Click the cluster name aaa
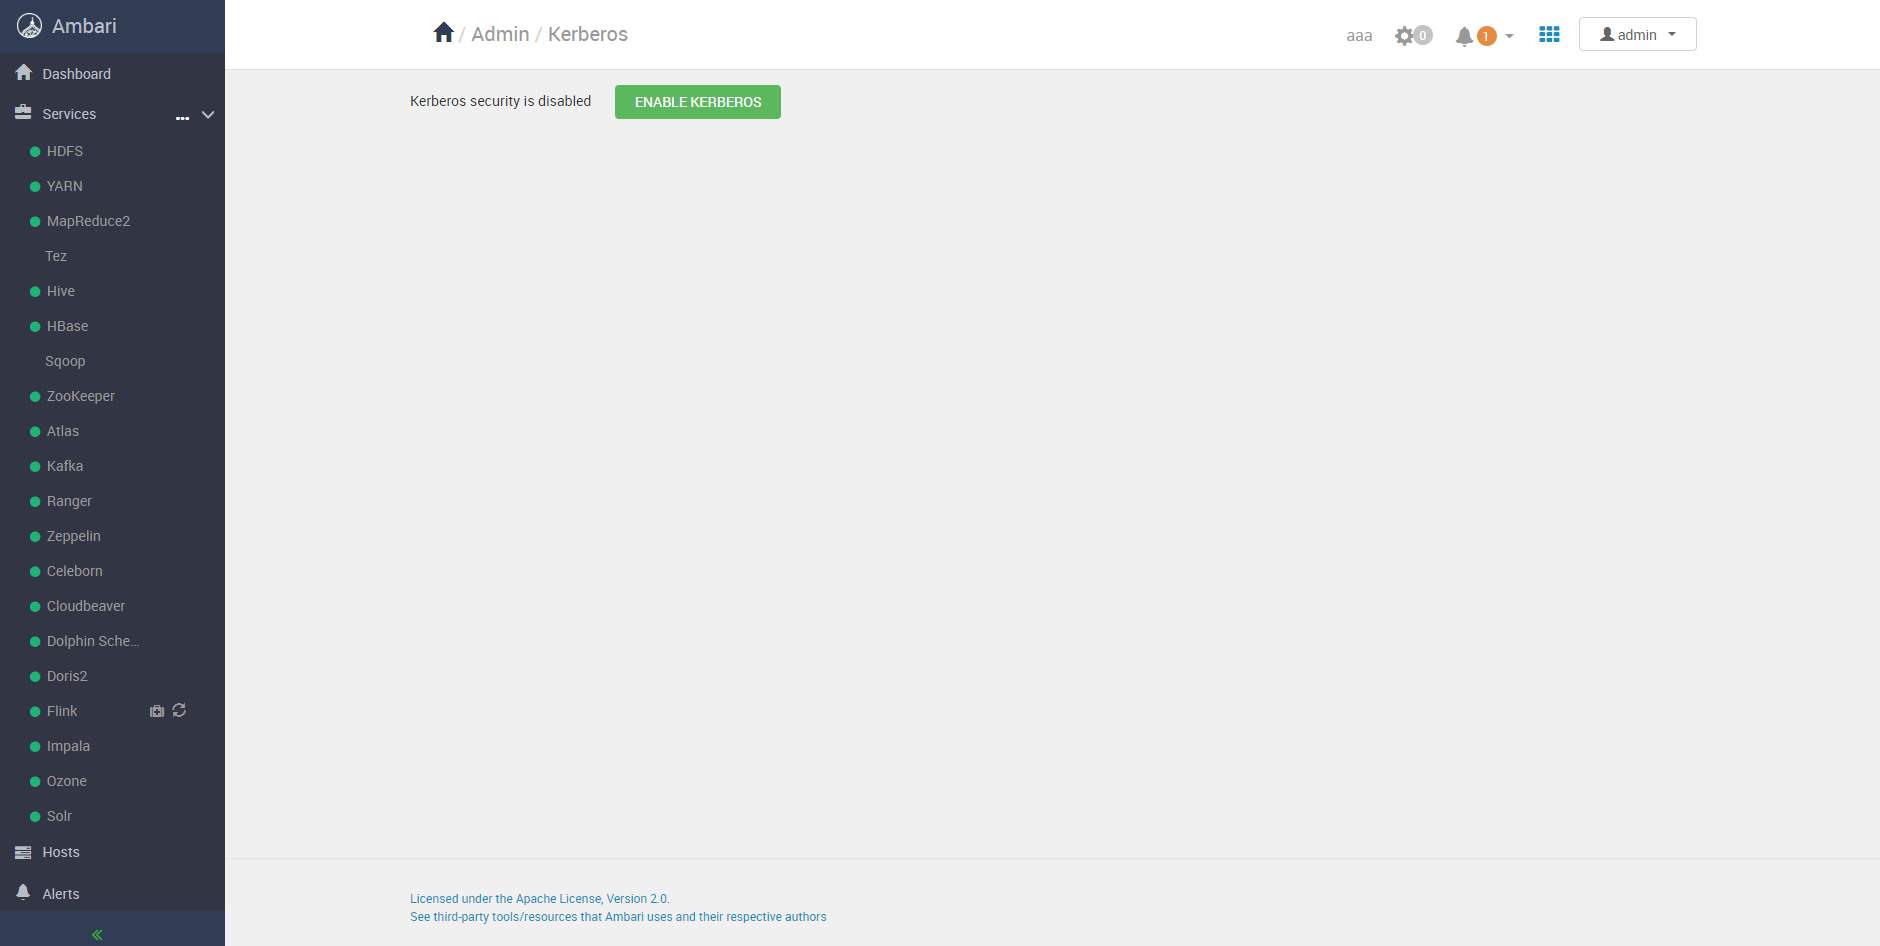 (1359, 36)
